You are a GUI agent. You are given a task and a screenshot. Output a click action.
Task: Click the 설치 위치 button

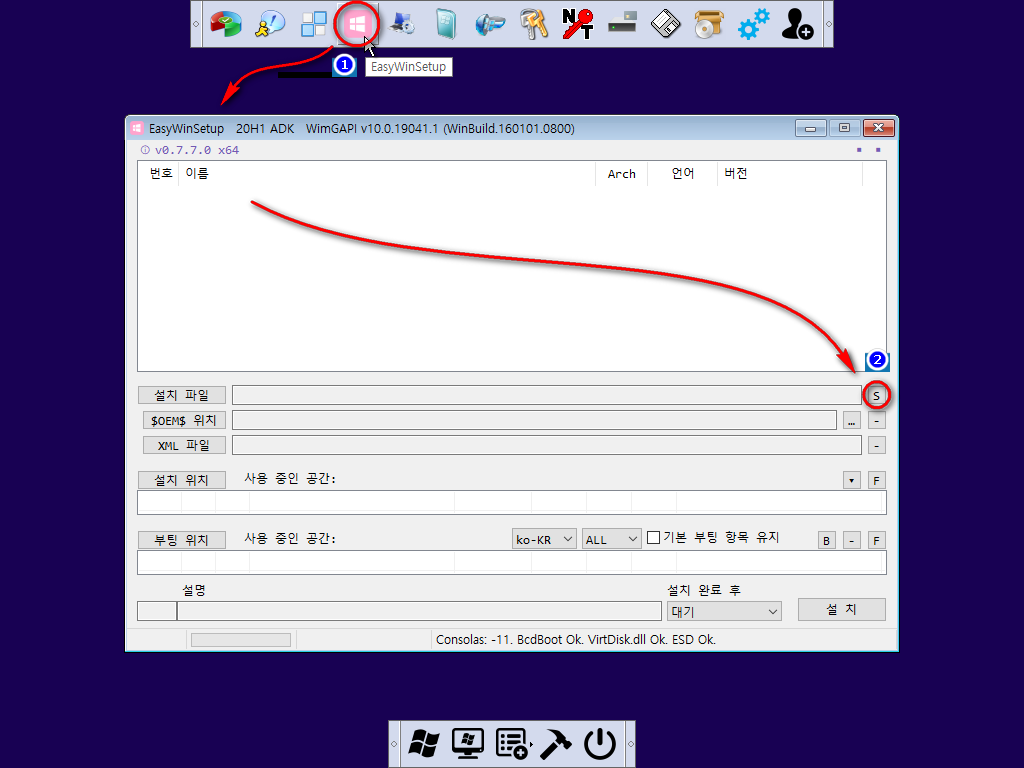182,480
